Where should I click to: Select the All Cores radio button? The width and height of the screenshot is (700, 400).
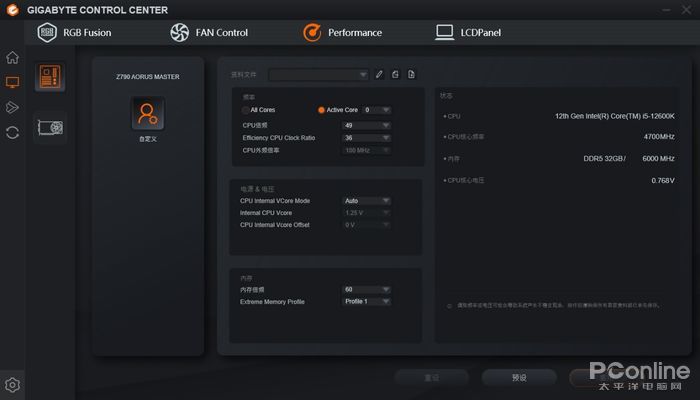coord(246,110)
